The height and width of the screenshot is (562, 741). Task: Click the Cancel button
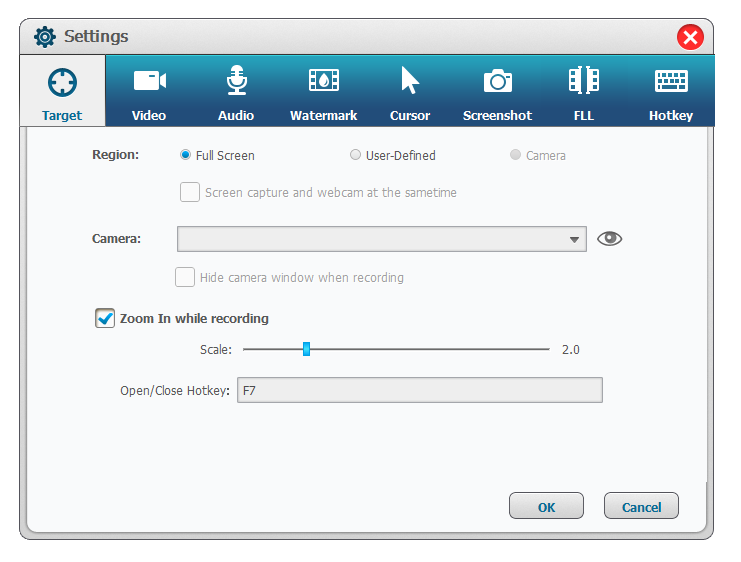pyautogui.click(x=641, y=506)
